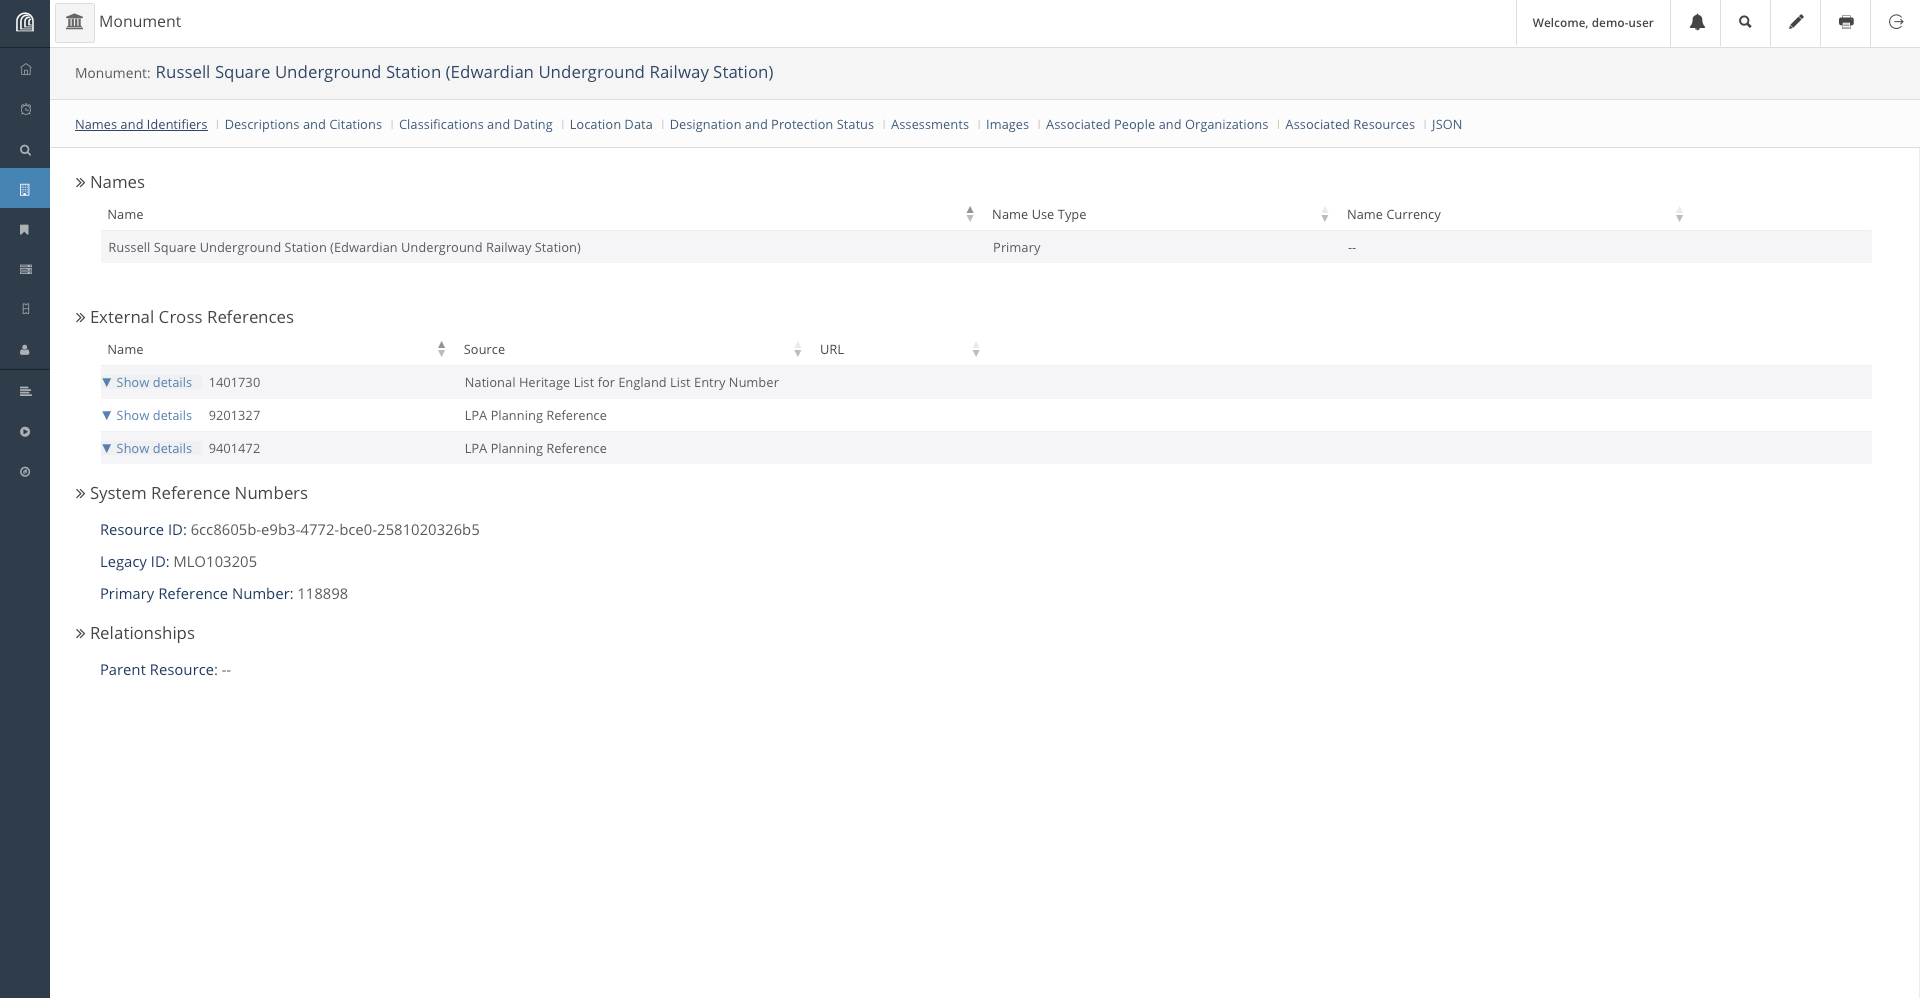The width and height of the screenshot is (1920, 998).
Task: Switch to Location Data tab
Action: [x=610, y=124]
